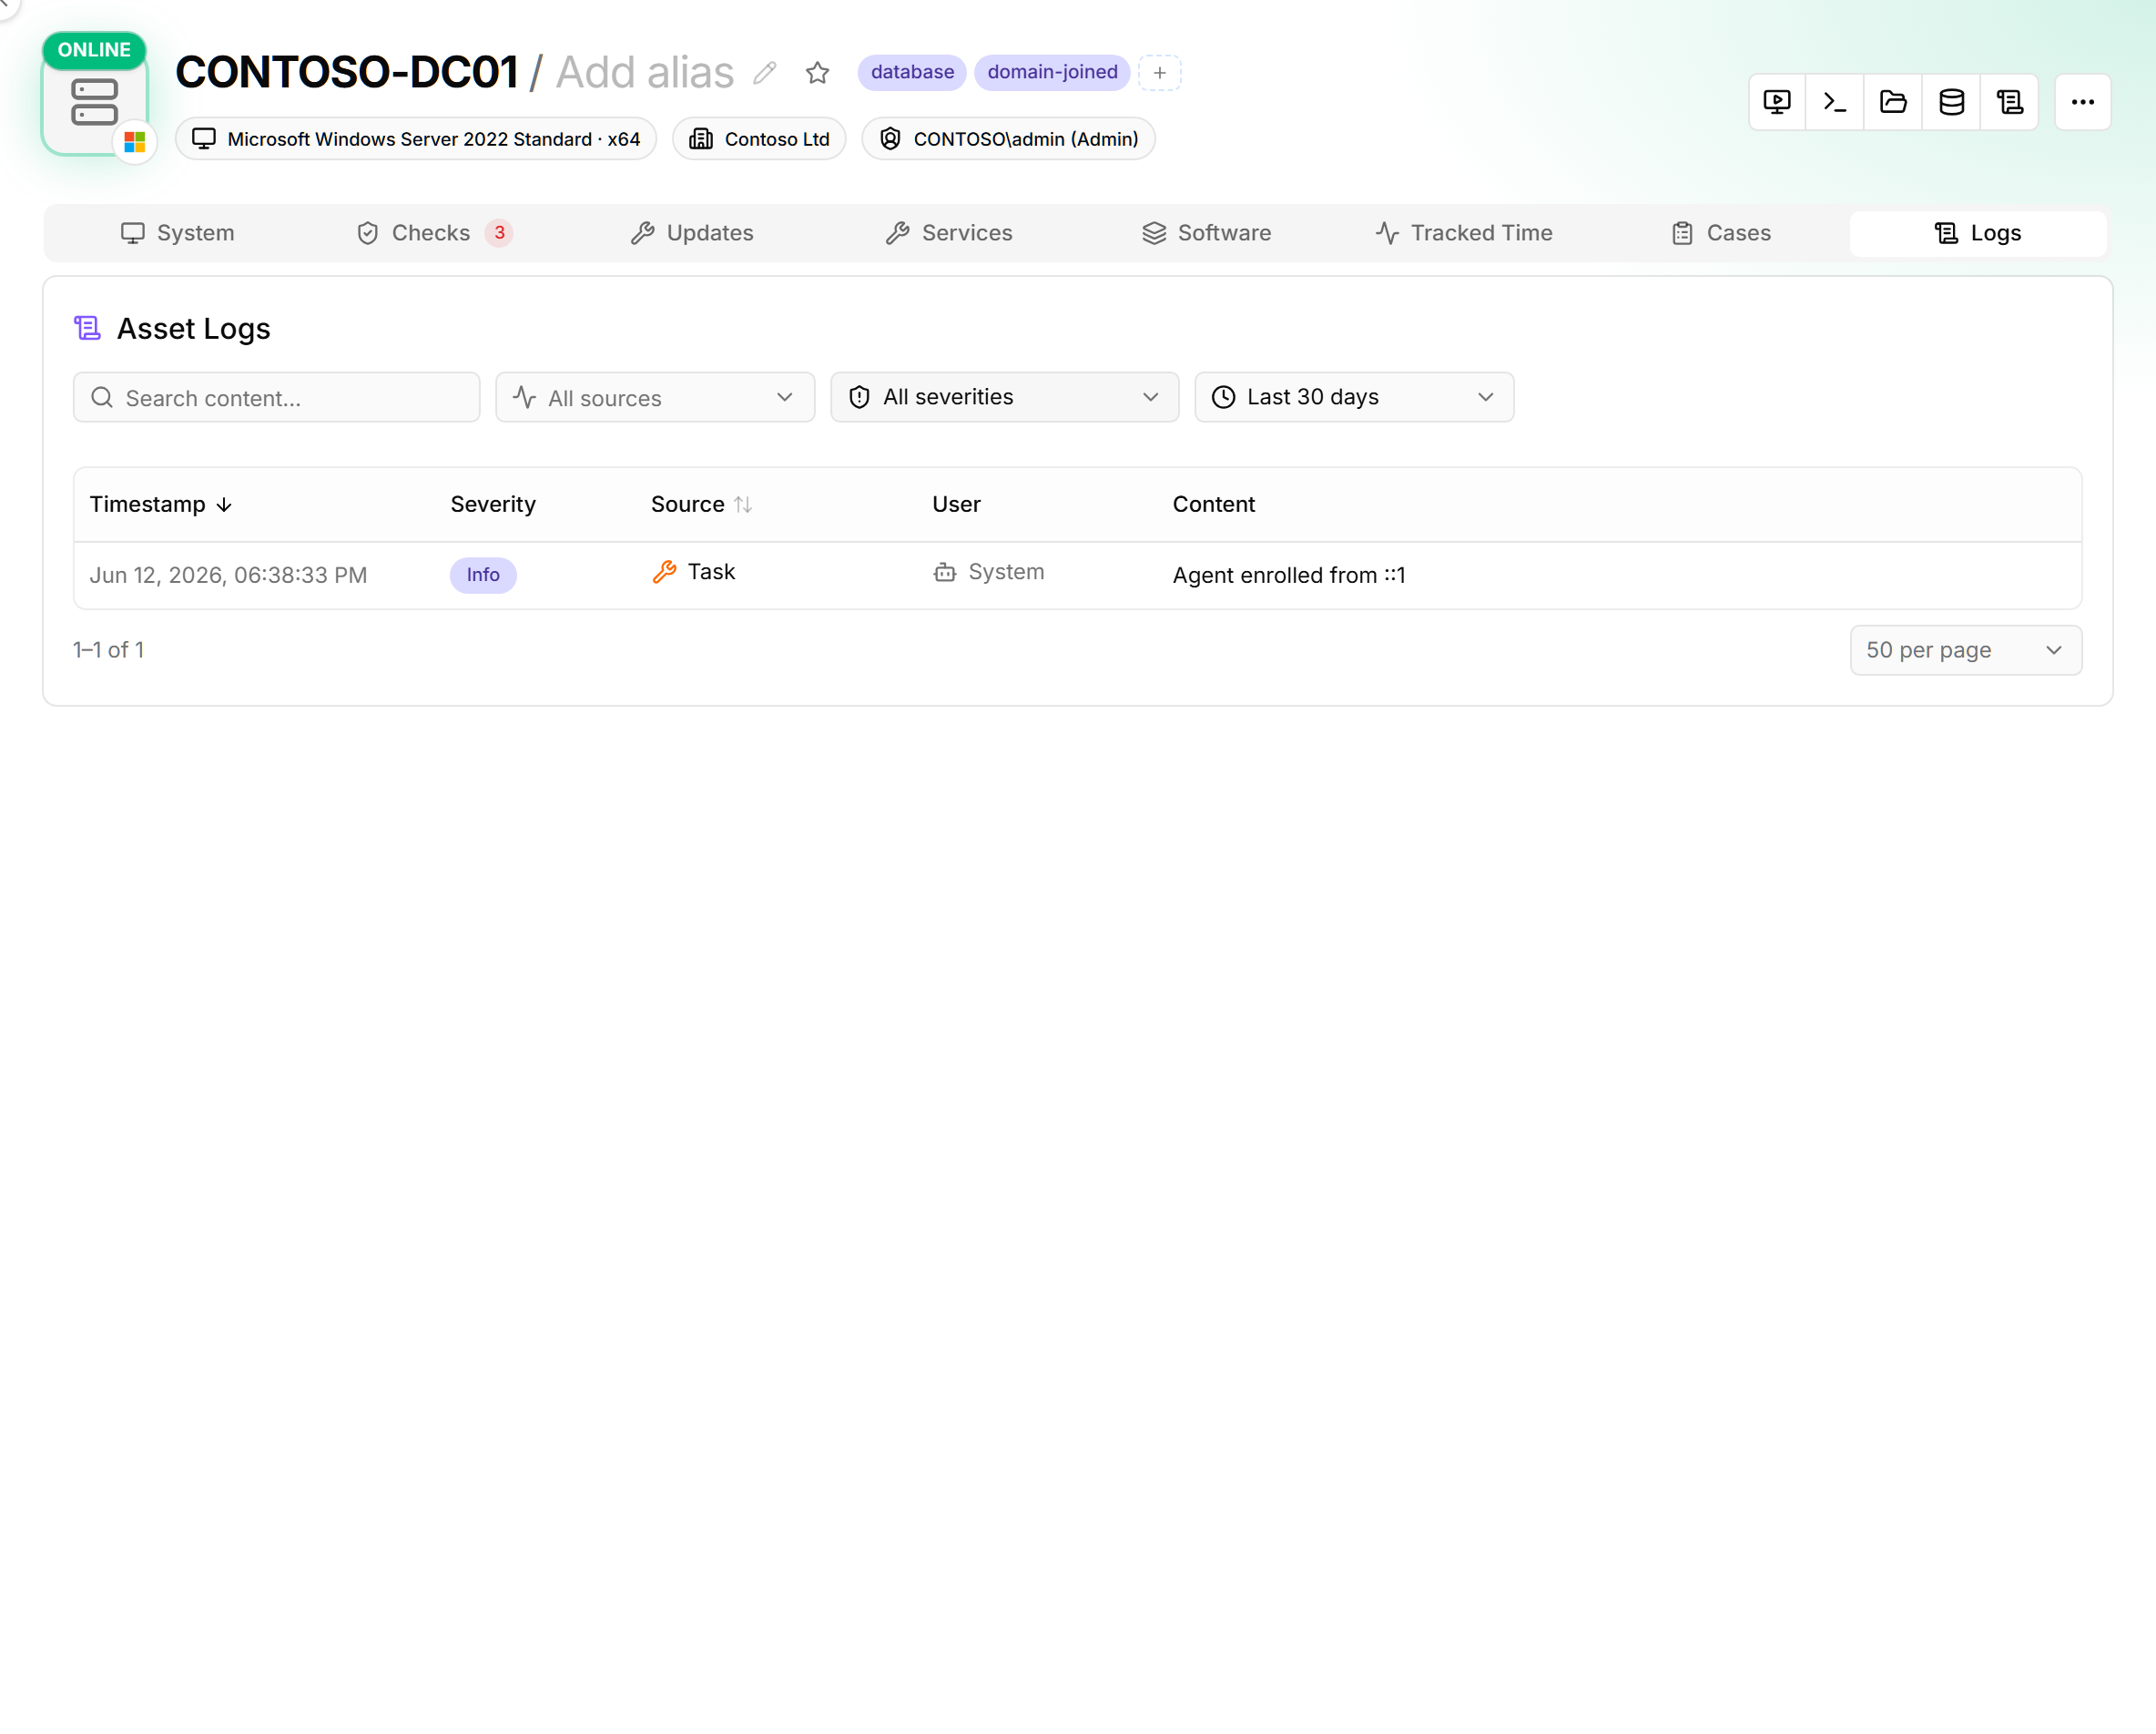Click the Content column header
The image size is (2156, 1734).
click(x=1213, y=505)
